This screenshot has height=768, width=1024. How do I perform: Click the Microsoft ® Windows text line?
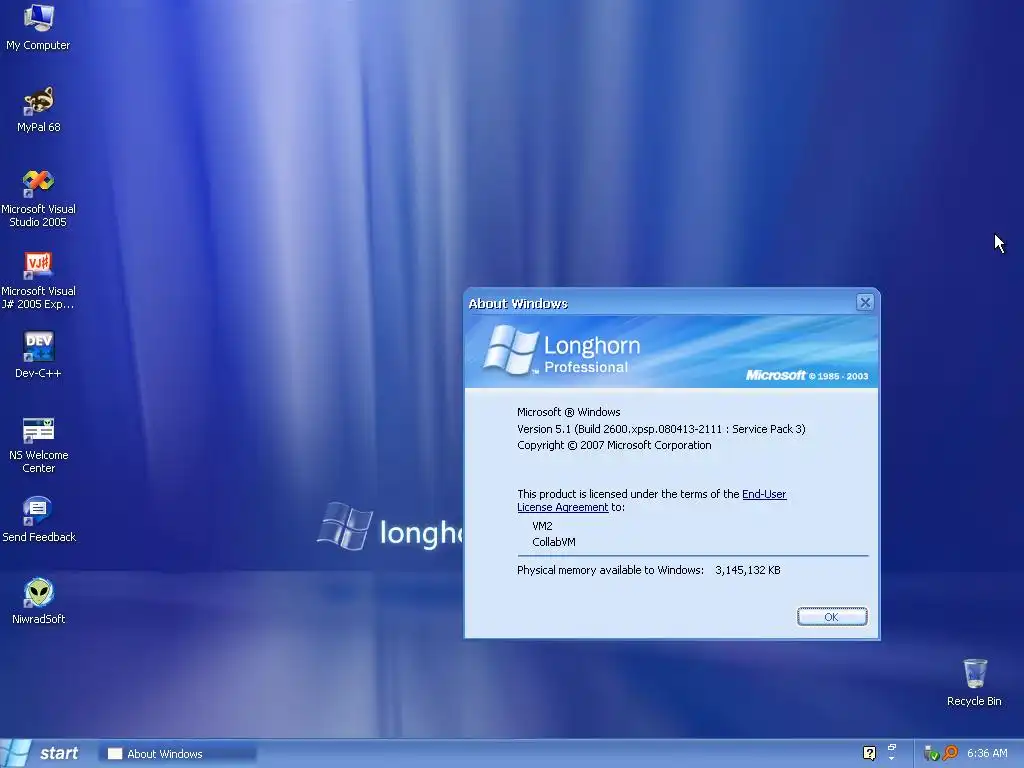(x=569, y=412)
